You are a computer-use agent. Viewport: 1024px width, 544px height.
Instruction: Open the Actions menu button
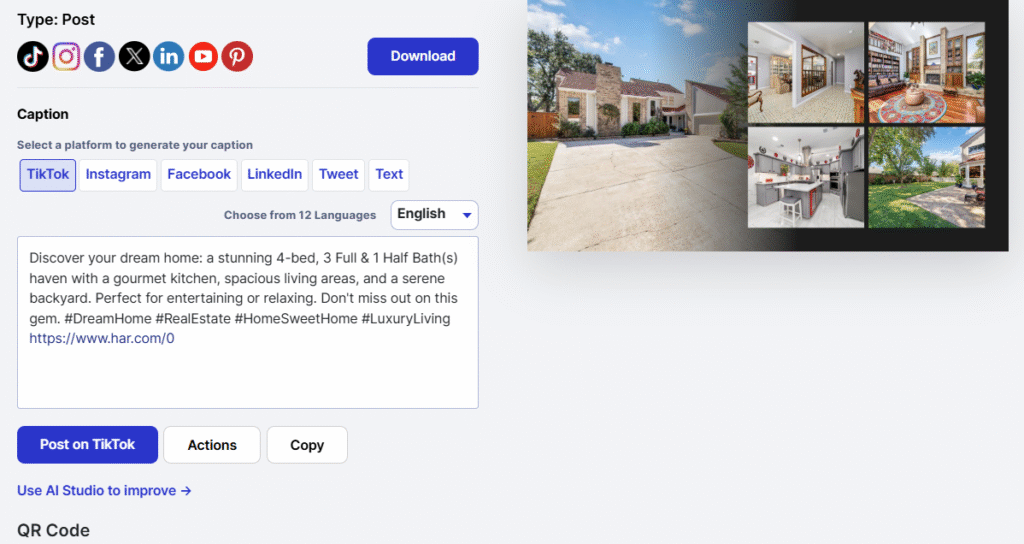(212, 445)
